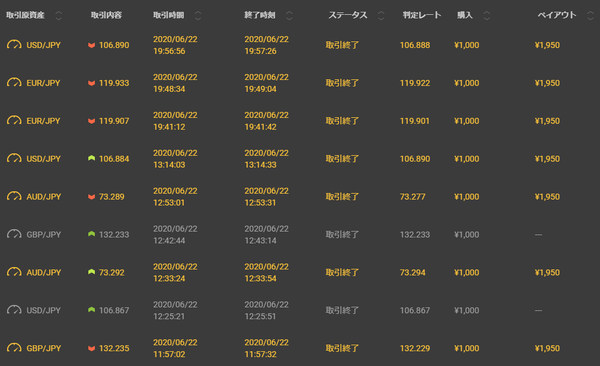Click judgment rate 132.229
Image resolution: width=600 pixels, height=366 pixels.
(415, 348)
